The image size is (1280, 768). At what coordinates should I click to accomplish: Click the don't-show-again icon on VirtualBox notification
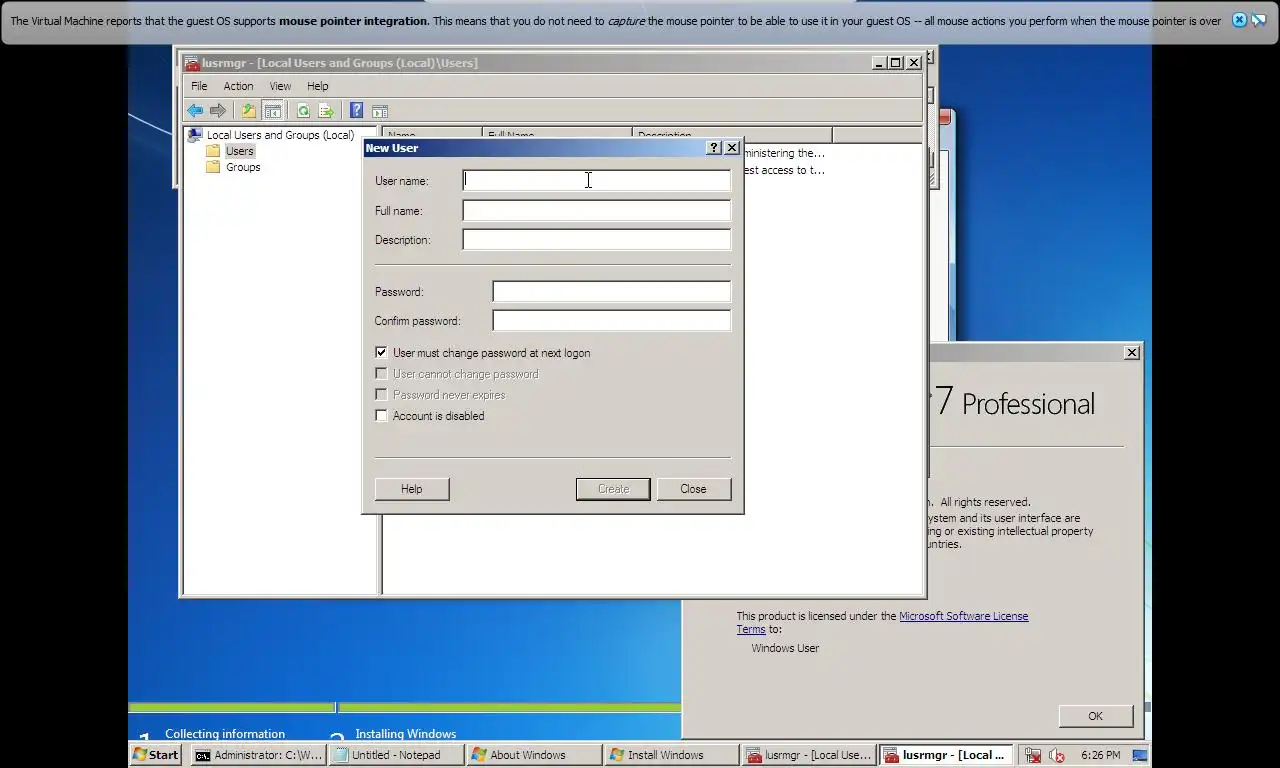pyautogui.click(x=1259, y=20)
